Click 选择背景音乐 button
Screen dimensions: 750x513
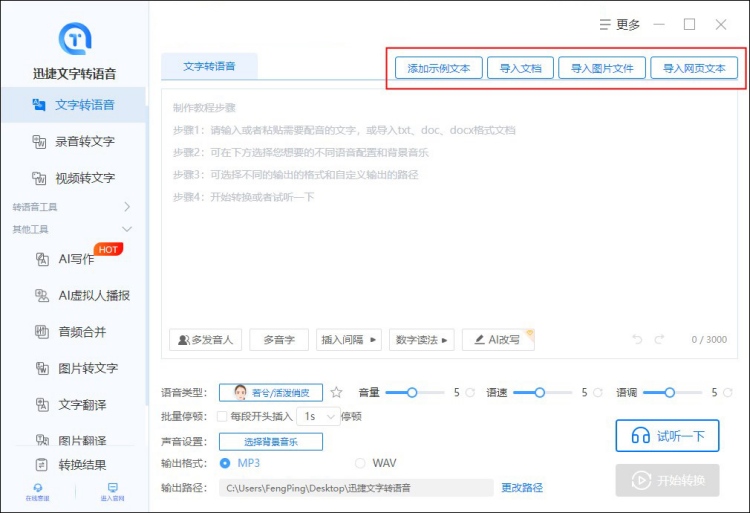tap(271, 442)
